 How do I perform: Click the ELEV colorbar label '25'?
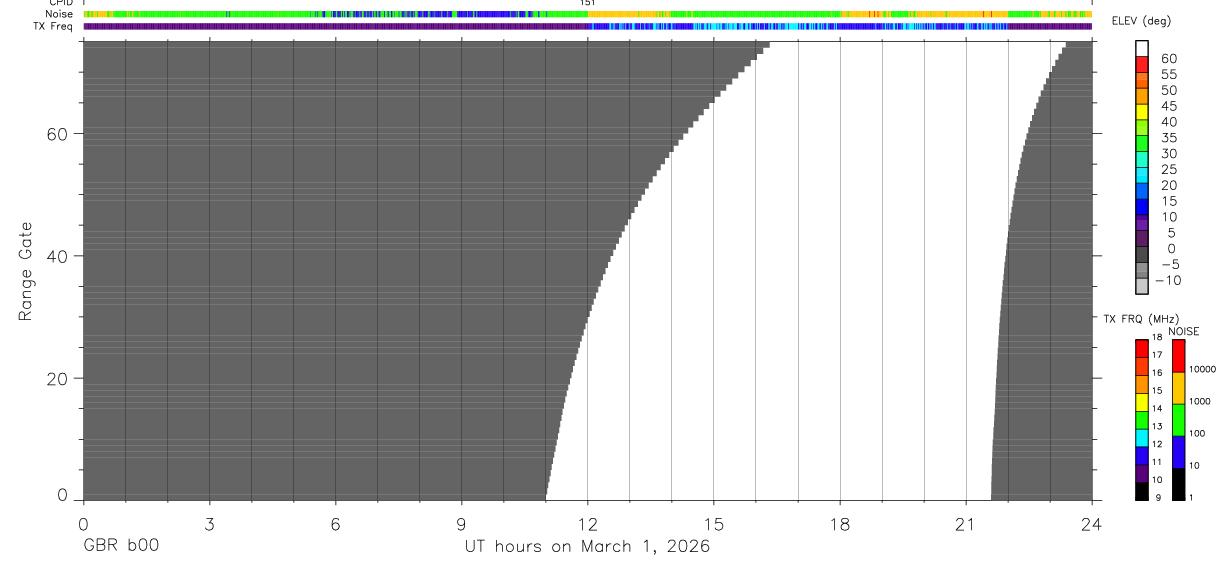(1168, 170)
